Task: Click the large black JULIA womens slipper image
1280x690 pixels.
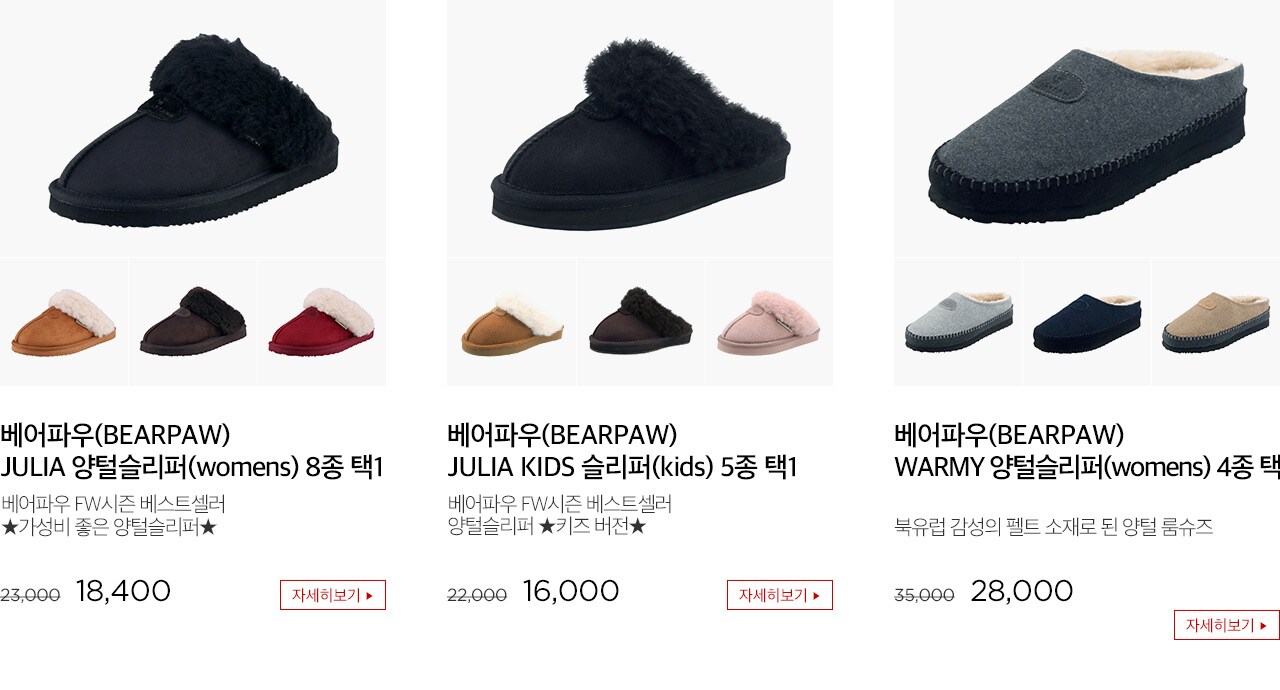Action: click(193, 128)
